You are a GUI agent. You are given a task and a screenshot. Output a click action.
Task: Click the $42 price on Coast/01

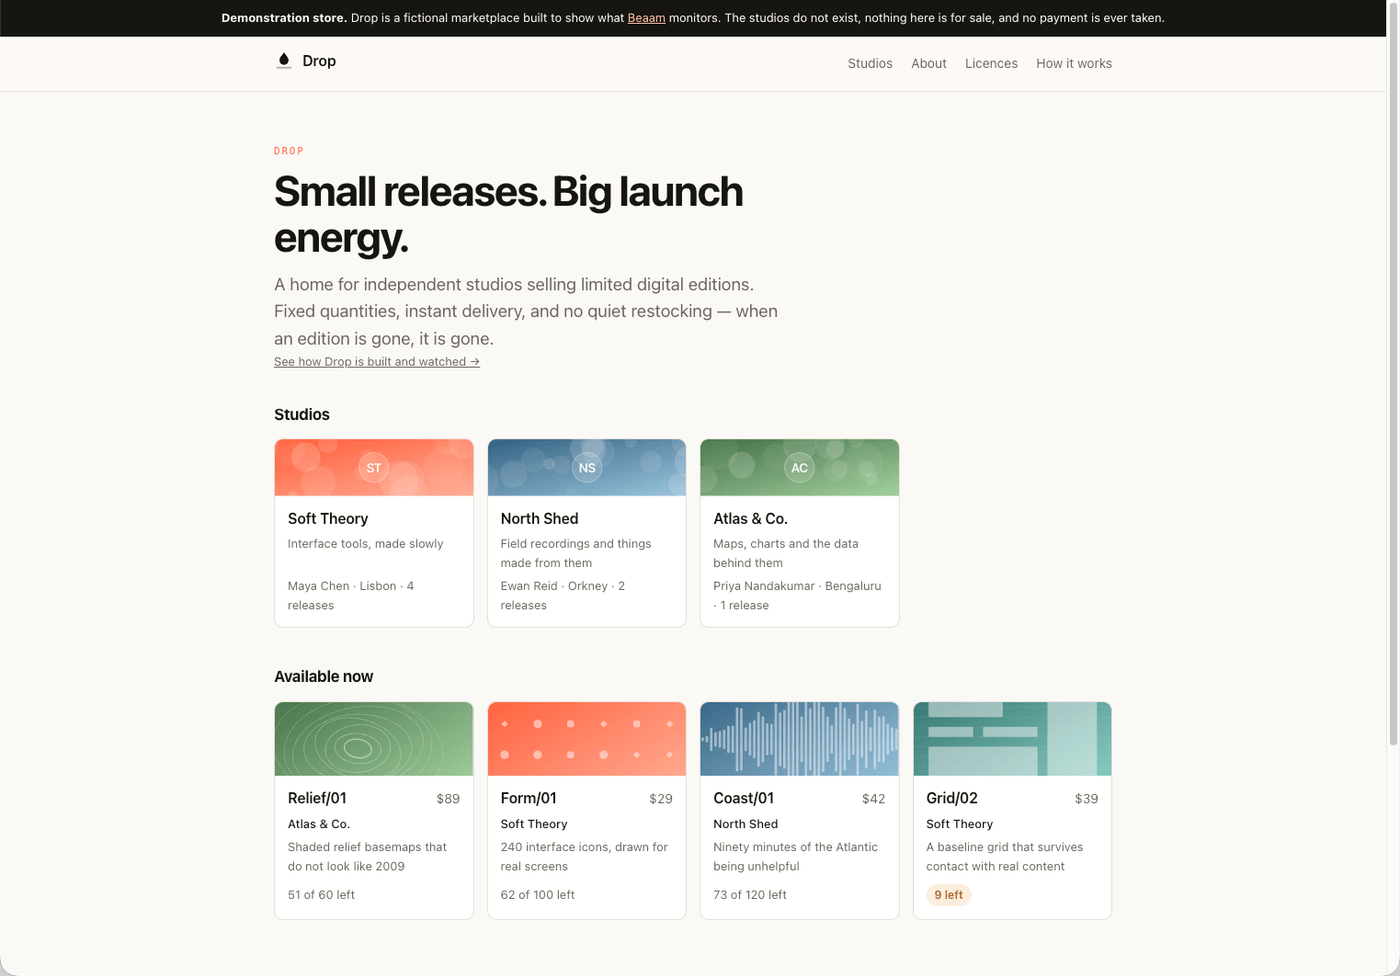874,799
